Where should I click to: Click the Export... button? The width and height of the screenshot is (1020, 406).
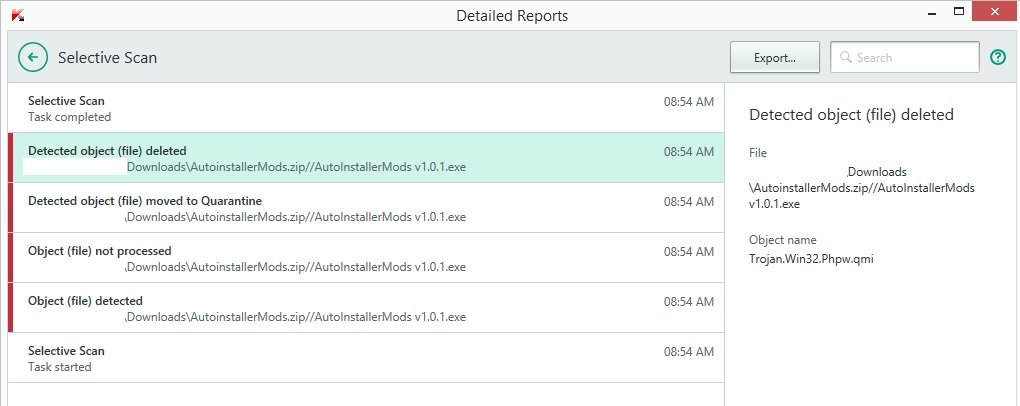point(774,57)
